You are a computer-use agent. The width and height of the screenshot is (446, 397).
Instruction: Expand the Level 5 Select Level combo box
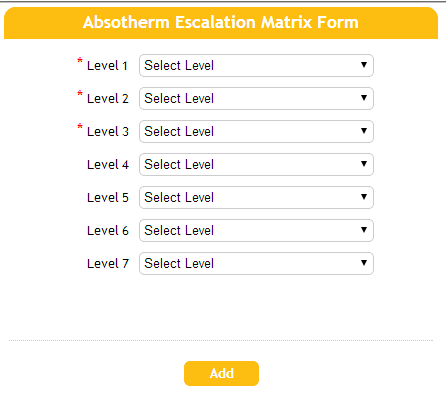(256, 198)
